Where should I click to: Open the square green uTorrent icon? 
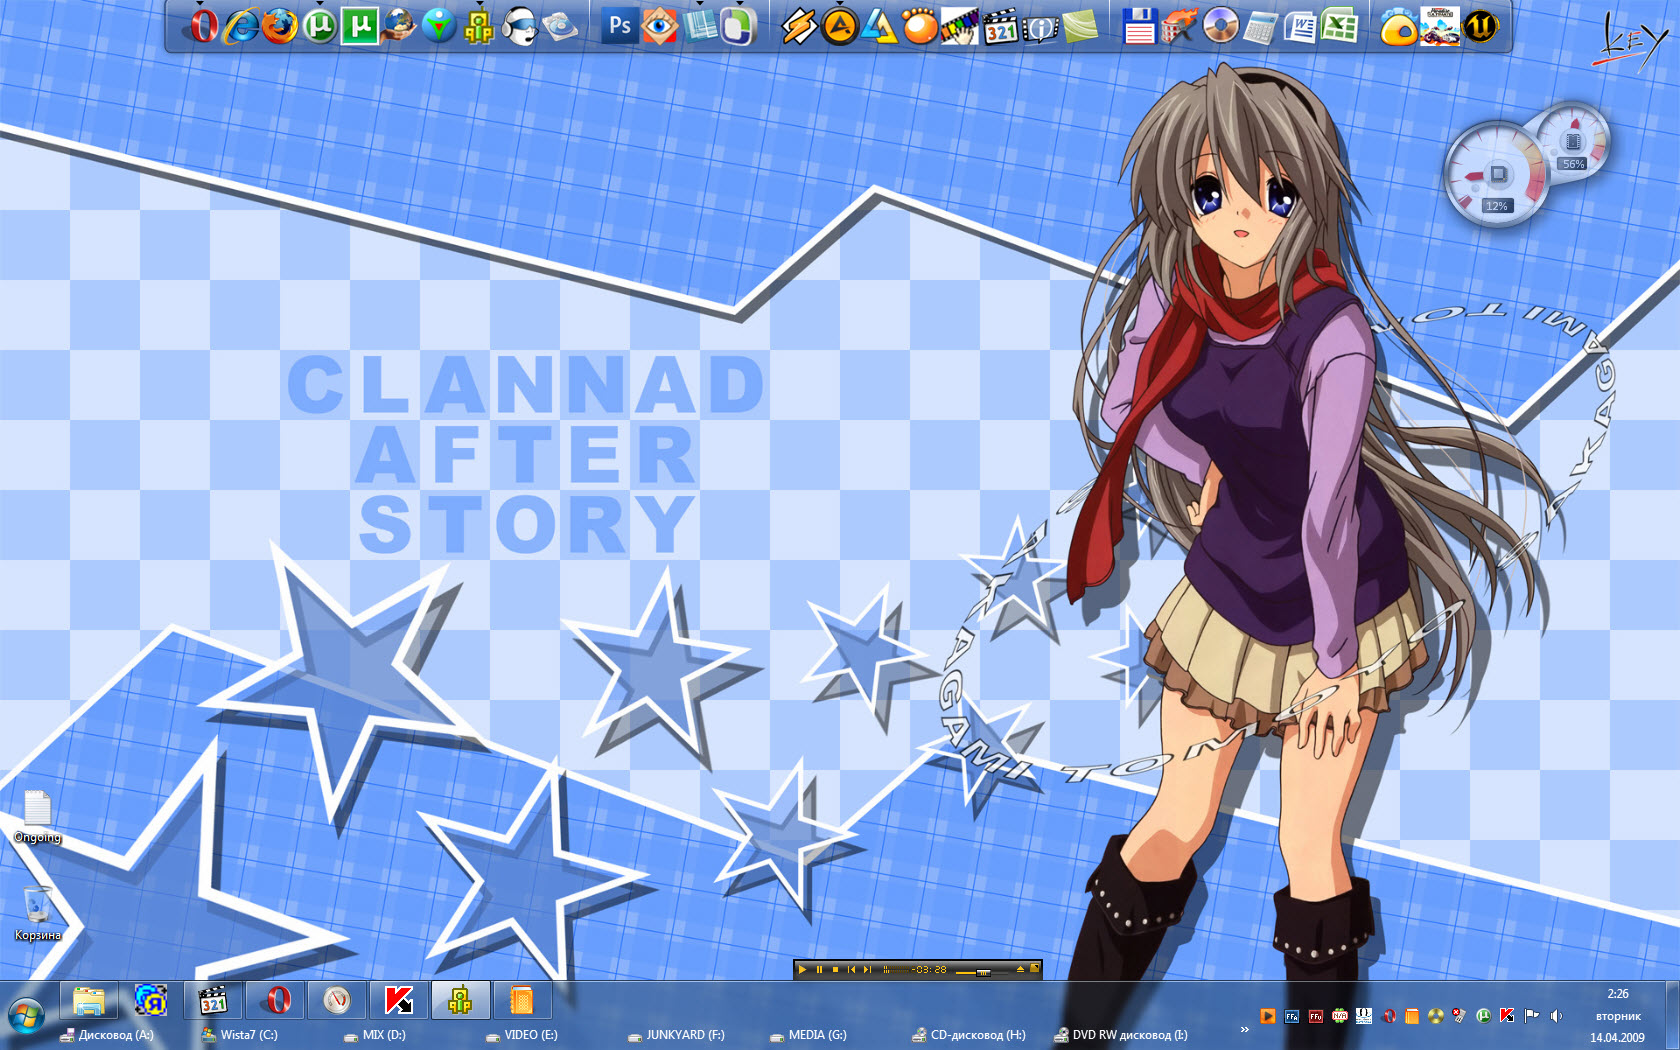(x=359, y=26)
